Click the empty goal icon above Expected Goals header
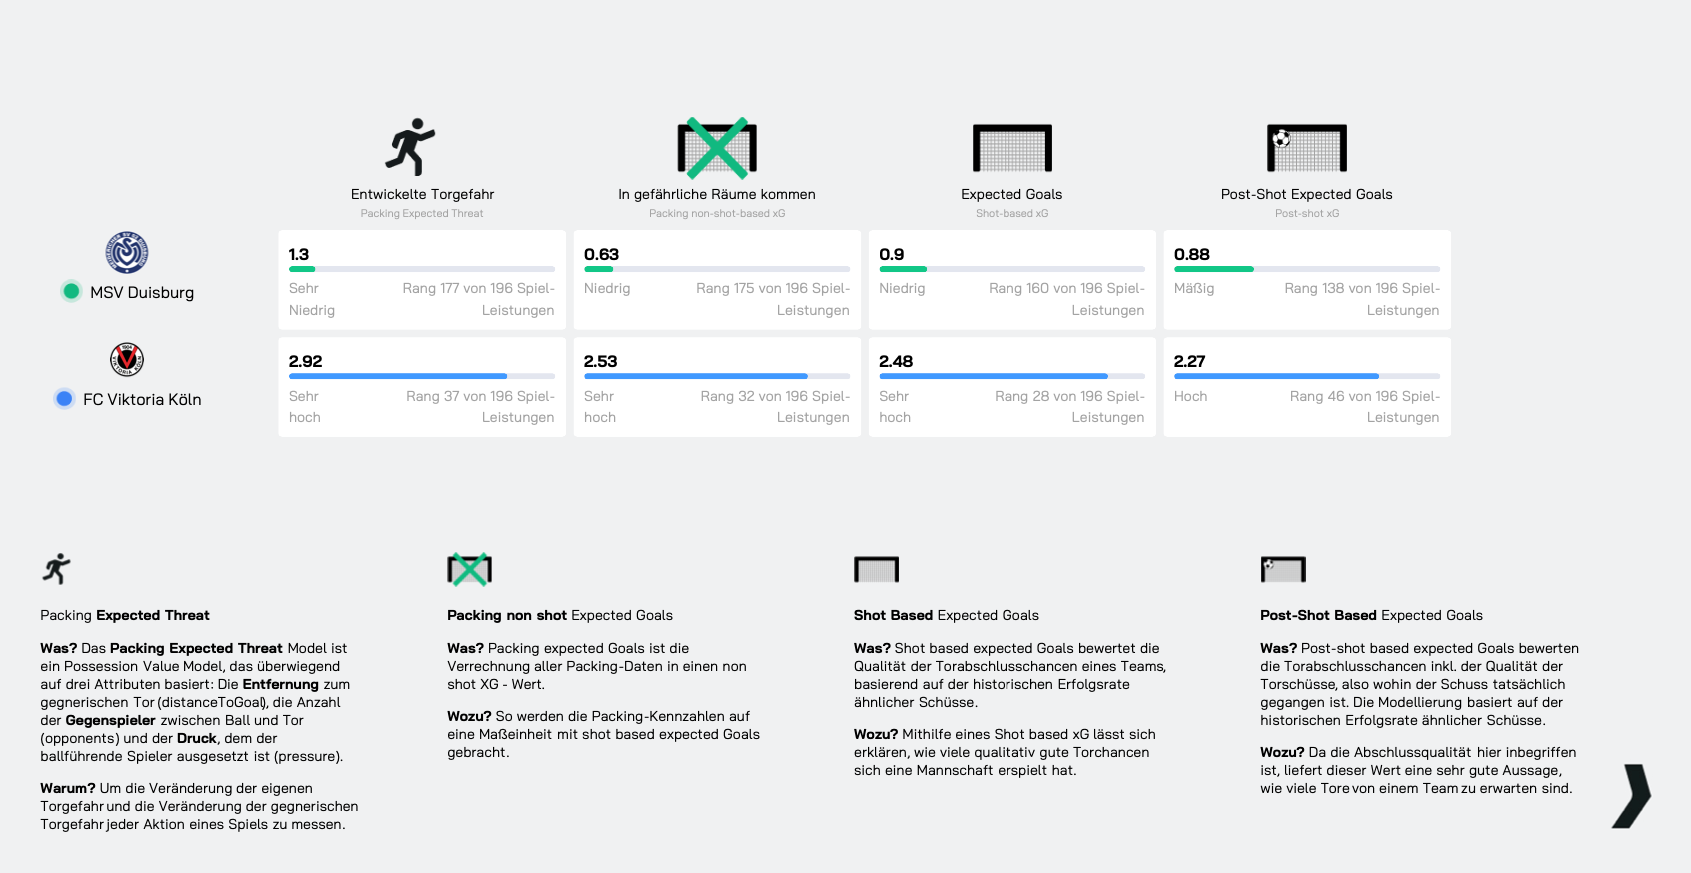The height and width of the screenshot is (873, 1691). point(1012,148)
